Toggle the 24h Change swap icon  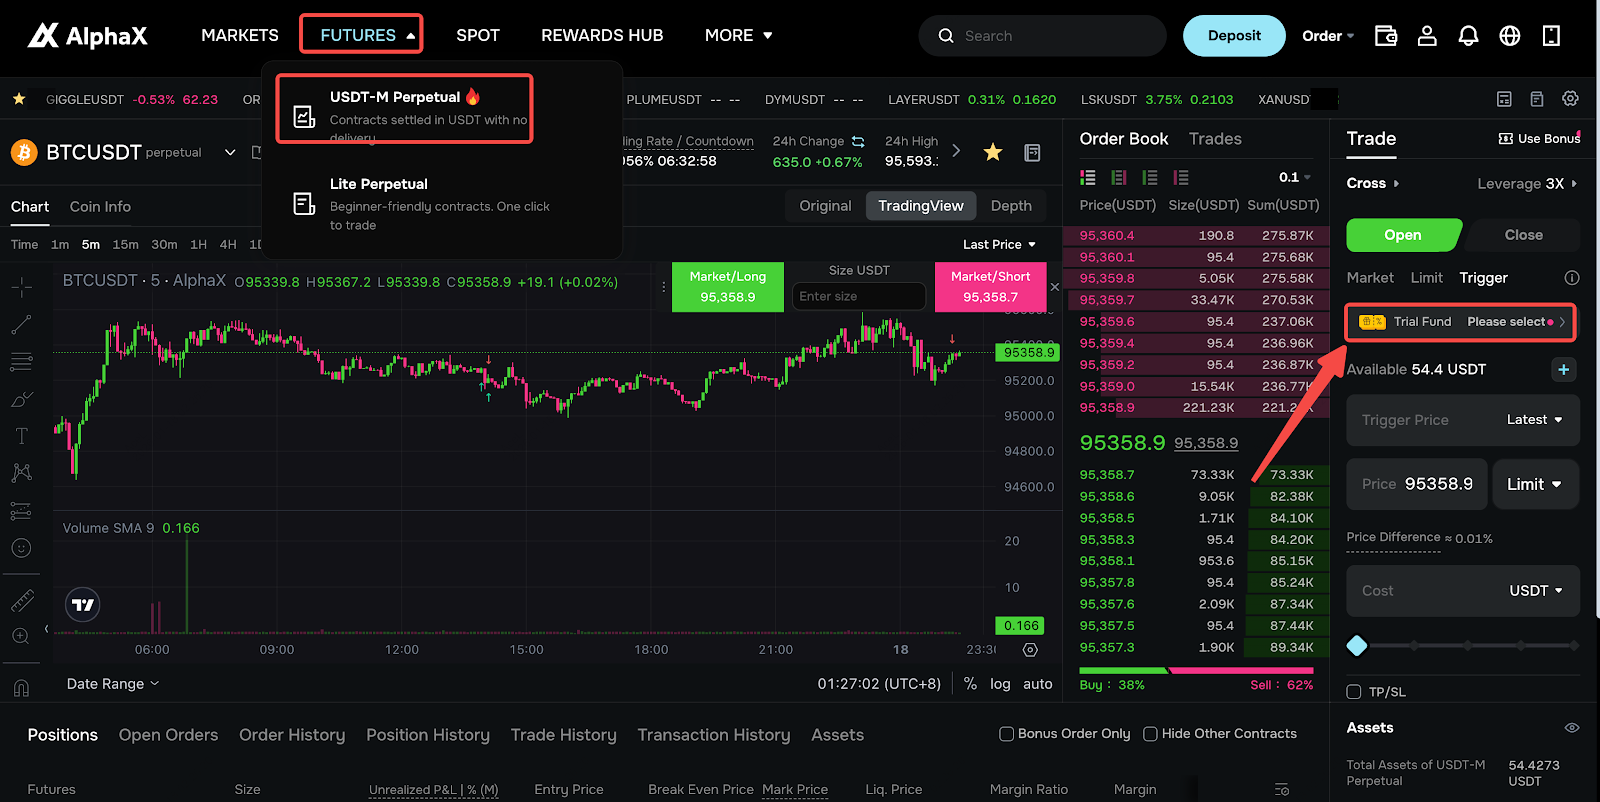[858, 141]
